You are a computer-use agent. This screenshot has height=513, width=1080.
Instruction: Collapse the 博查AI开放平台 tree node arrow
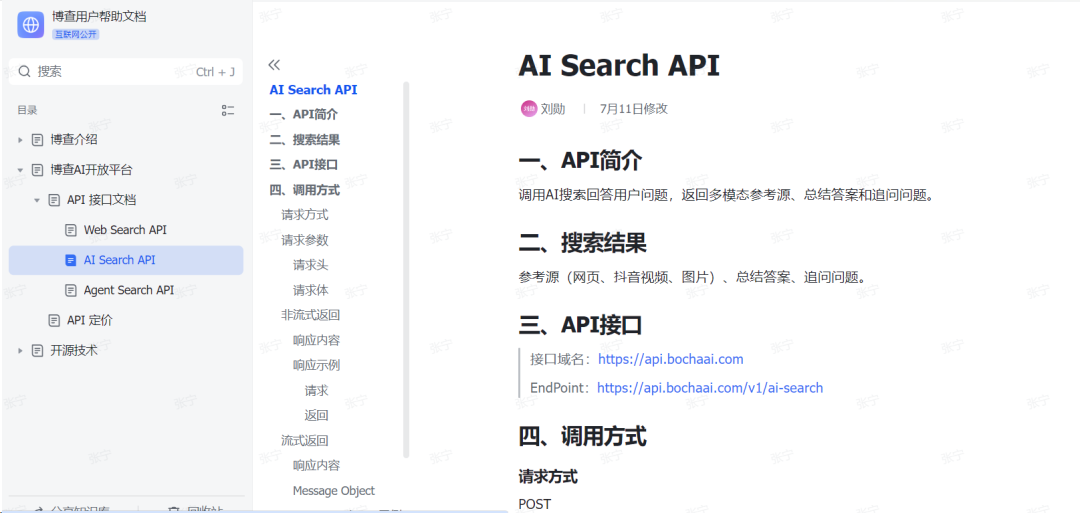click(21, 170)
